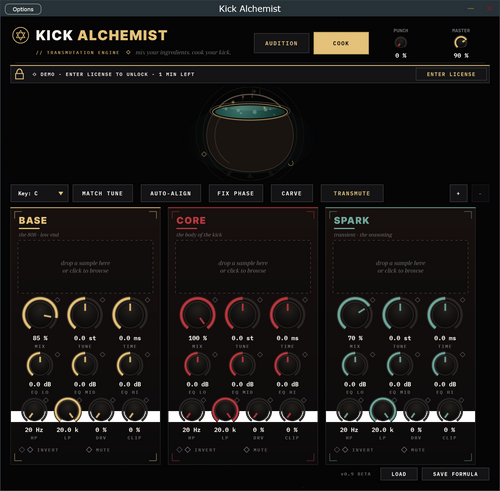Click the CORE sample drop zone
This screenshot has width=500, height=491.
243,267
